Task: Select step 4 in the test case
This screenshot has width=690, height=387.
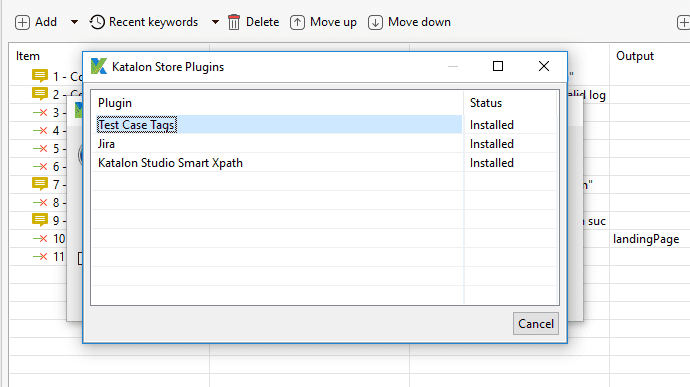Action: click(49, 131)
